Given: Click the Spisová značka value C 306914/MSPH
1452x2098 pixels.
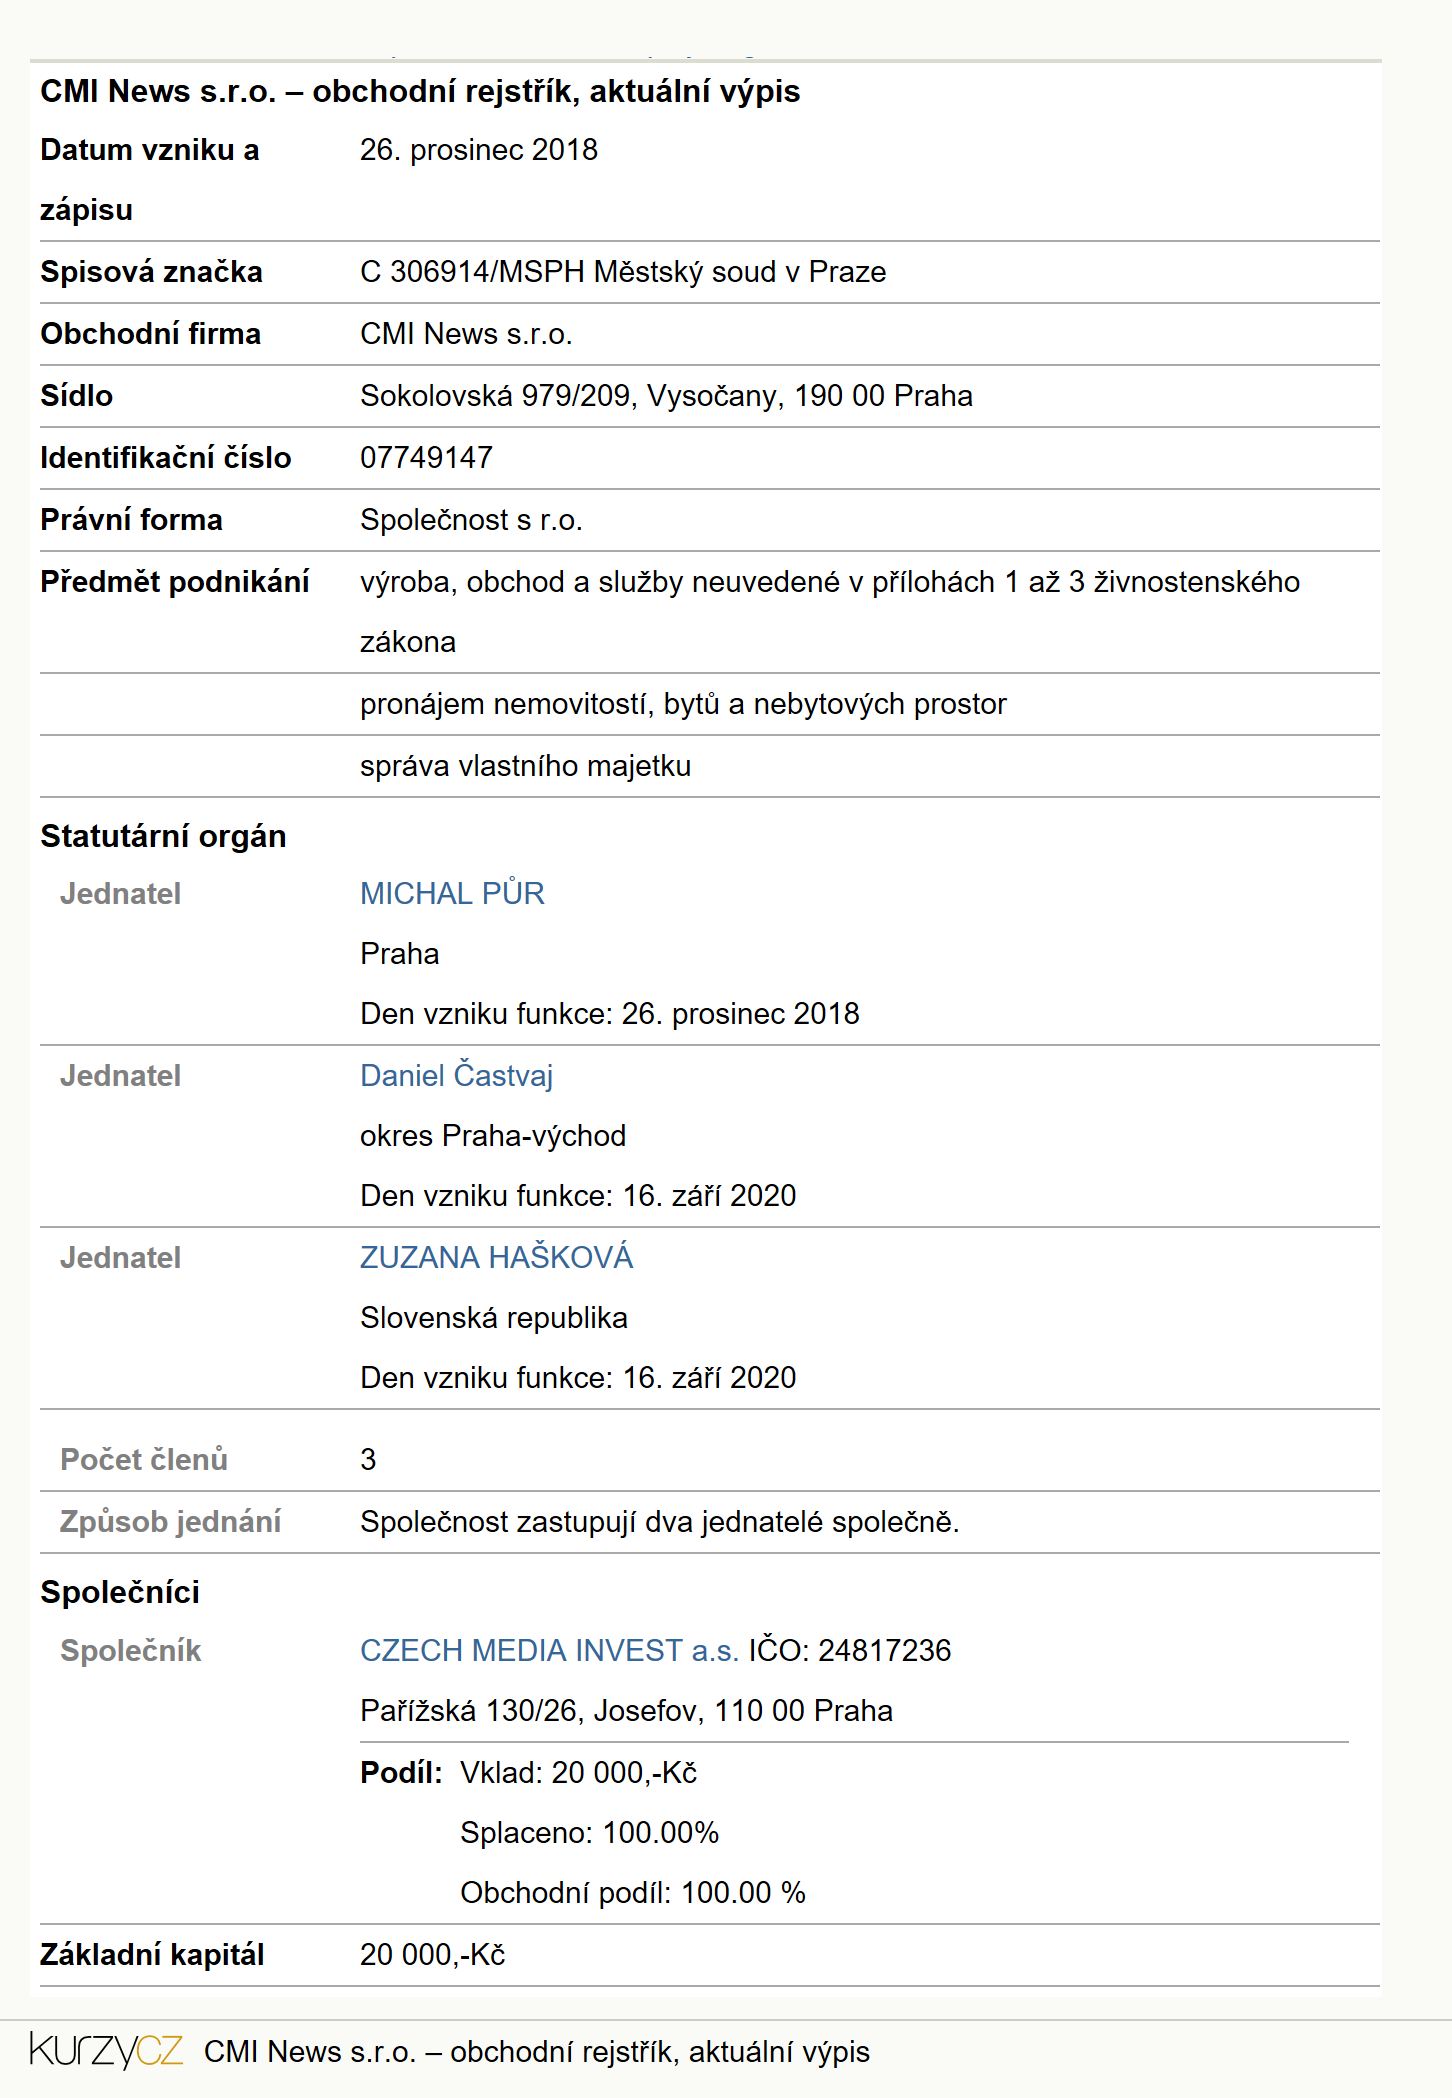Looking at the screenshot, I should [623, 271].
